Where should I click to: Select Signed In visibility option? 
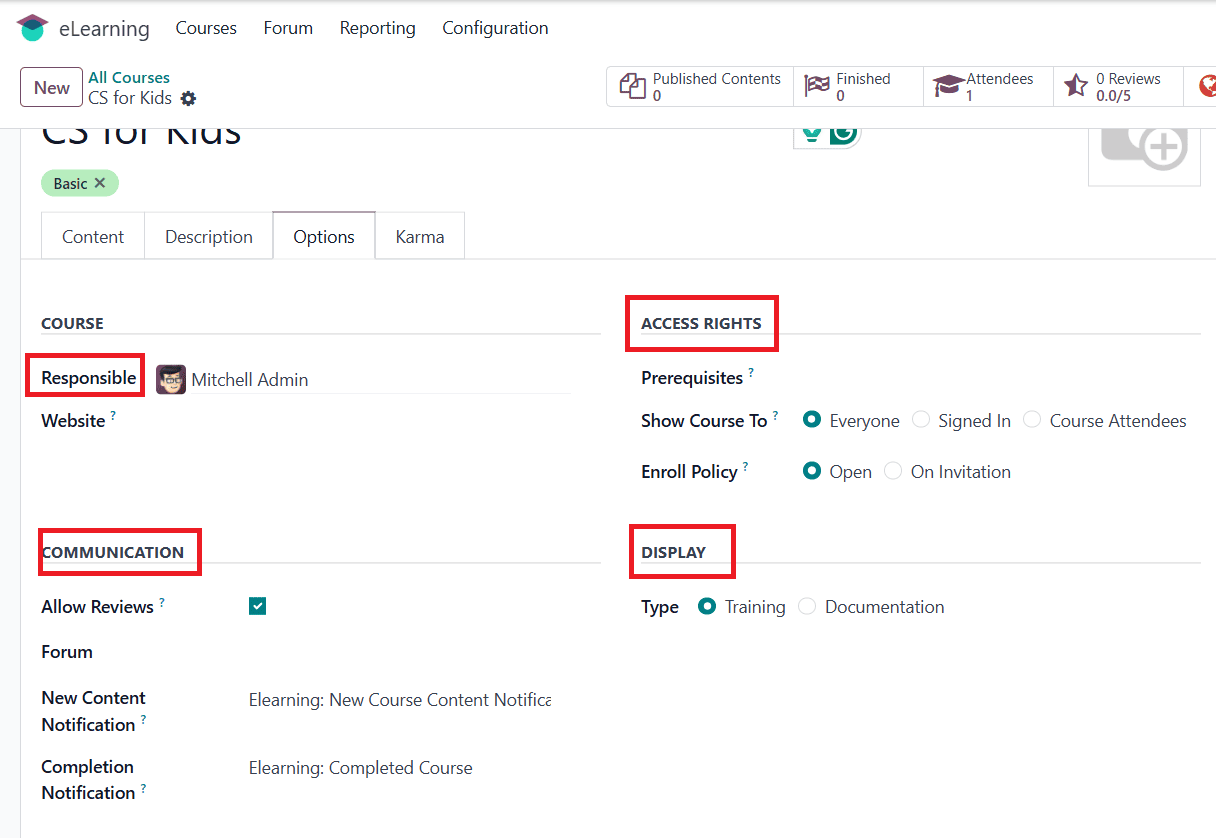[x=921, y=420]
